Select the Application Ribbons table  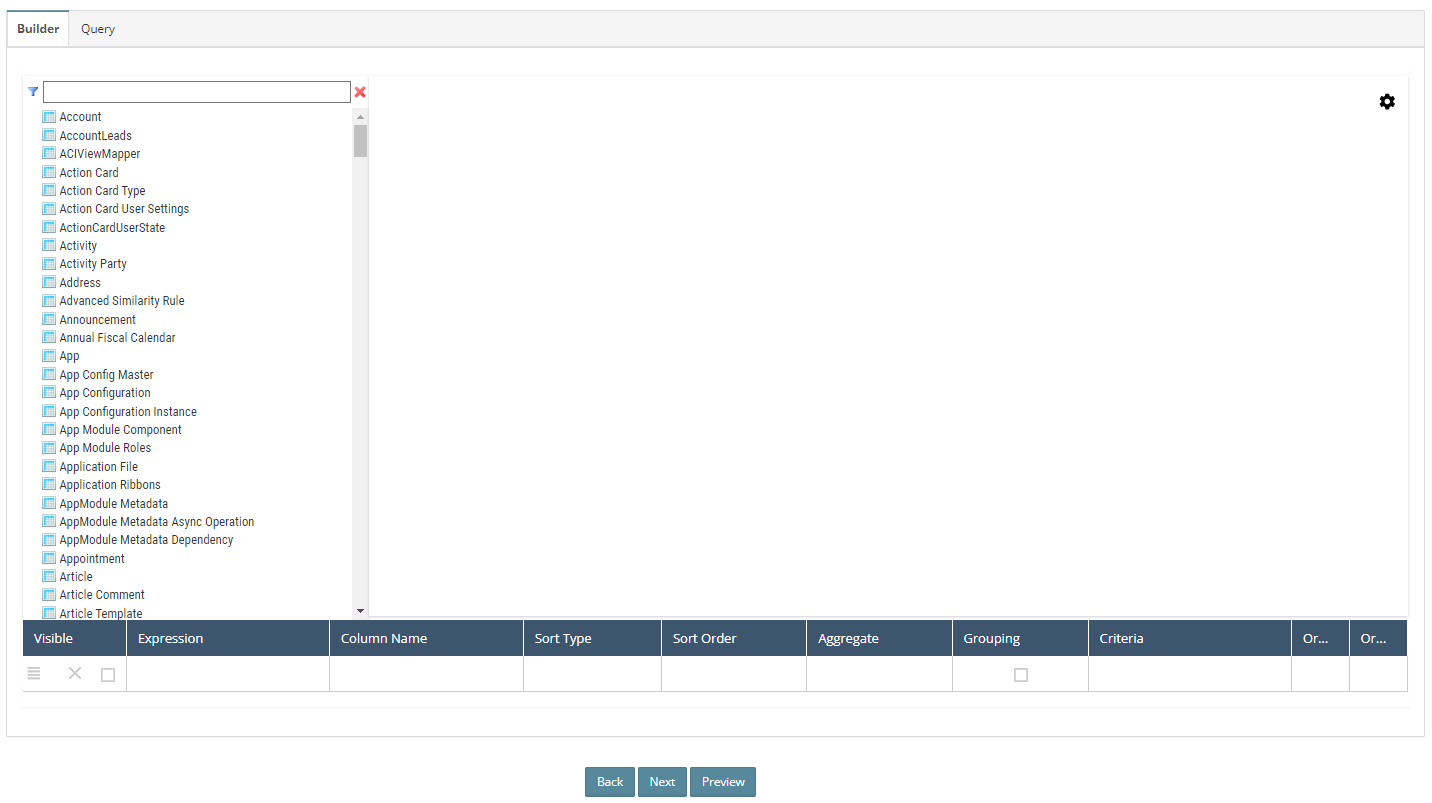click(110, 484)
